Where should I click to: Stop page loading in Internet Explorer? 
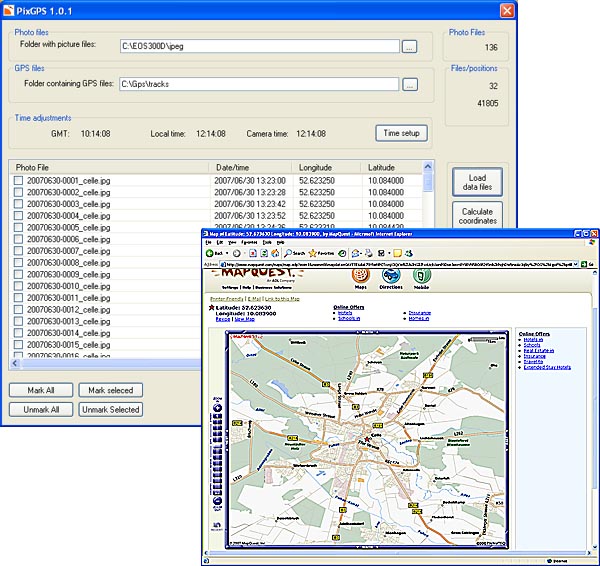[253, 253]
